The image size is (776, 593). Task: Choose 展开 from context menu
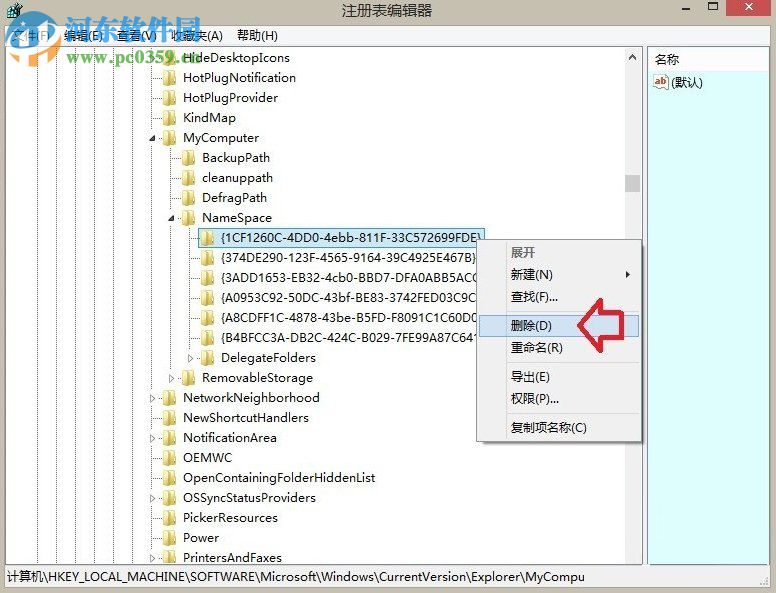pos(559,252)
